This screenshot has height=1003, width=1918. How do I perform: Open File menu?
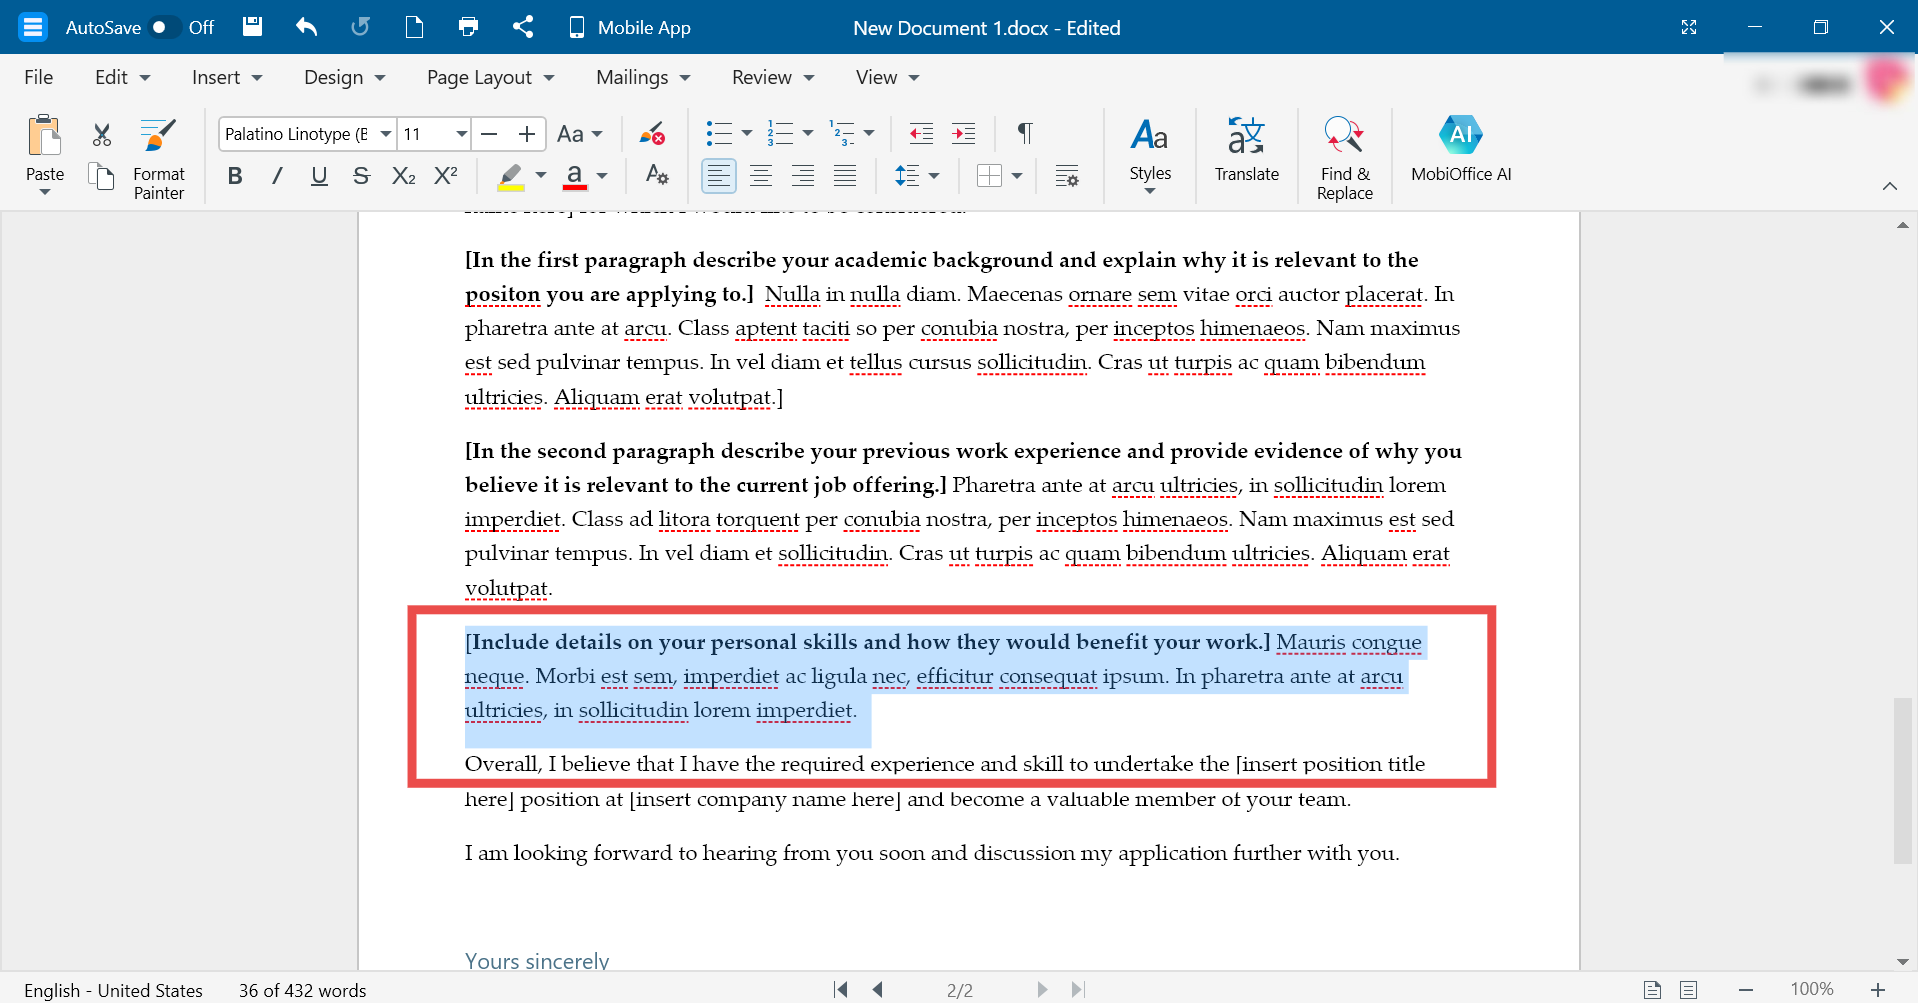click(x=39, y=77)
